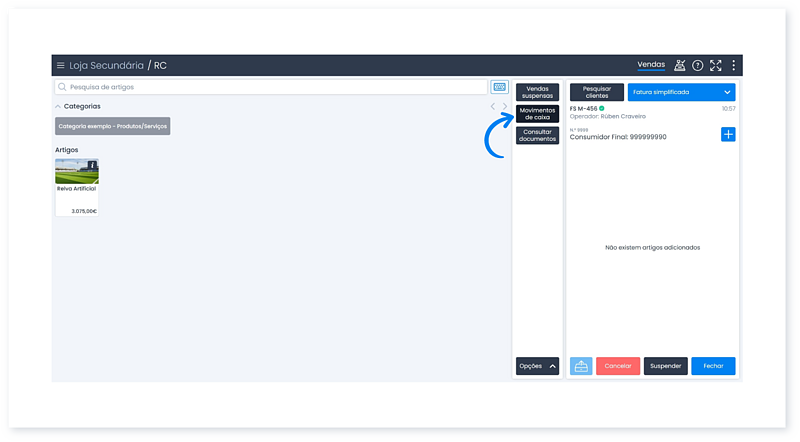
Task: Click the Pesquisa de artigos search field
Action: tap(270, 87)
